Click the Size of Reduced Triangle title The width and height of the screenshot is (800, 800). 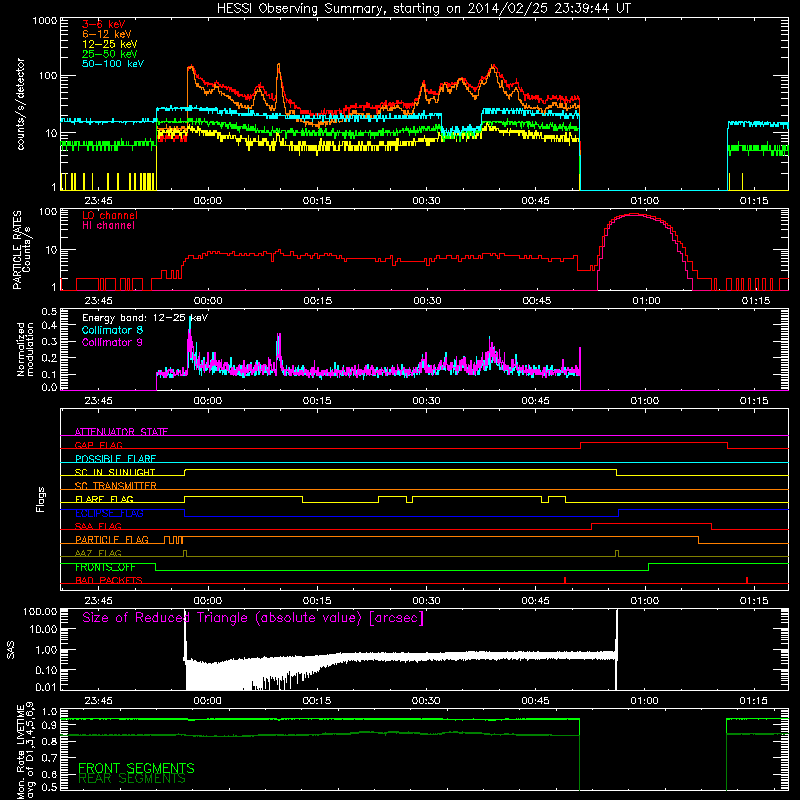click(253, 618)
